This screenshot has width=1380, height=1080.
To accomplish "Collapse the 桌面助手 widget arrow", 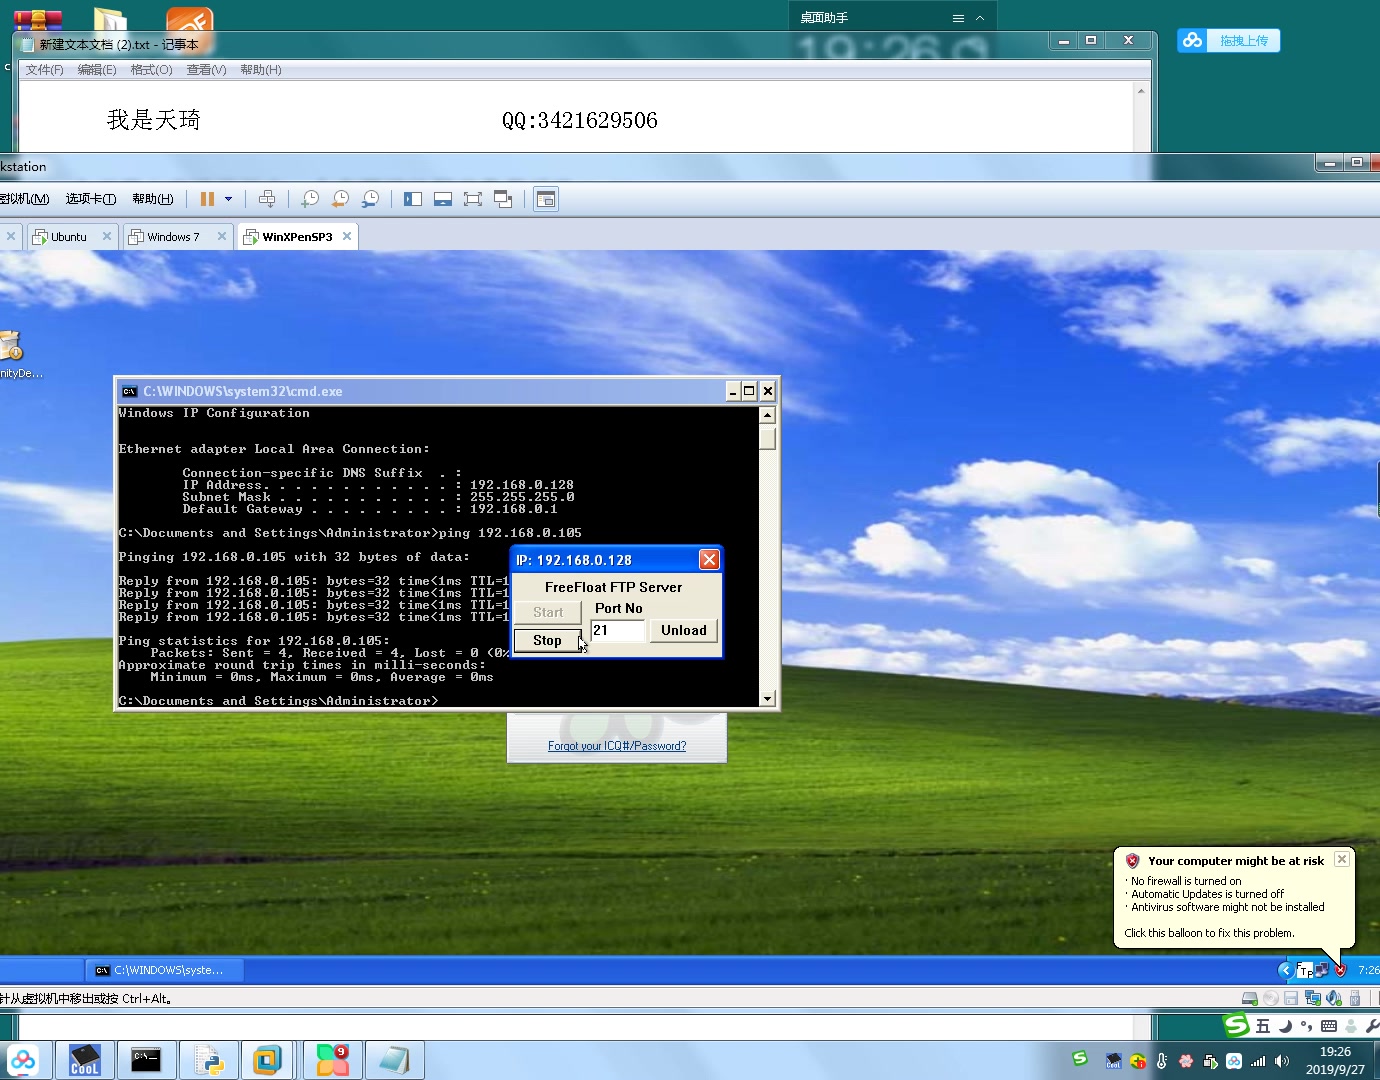I will pyautogui.click(x=980, y=18).
